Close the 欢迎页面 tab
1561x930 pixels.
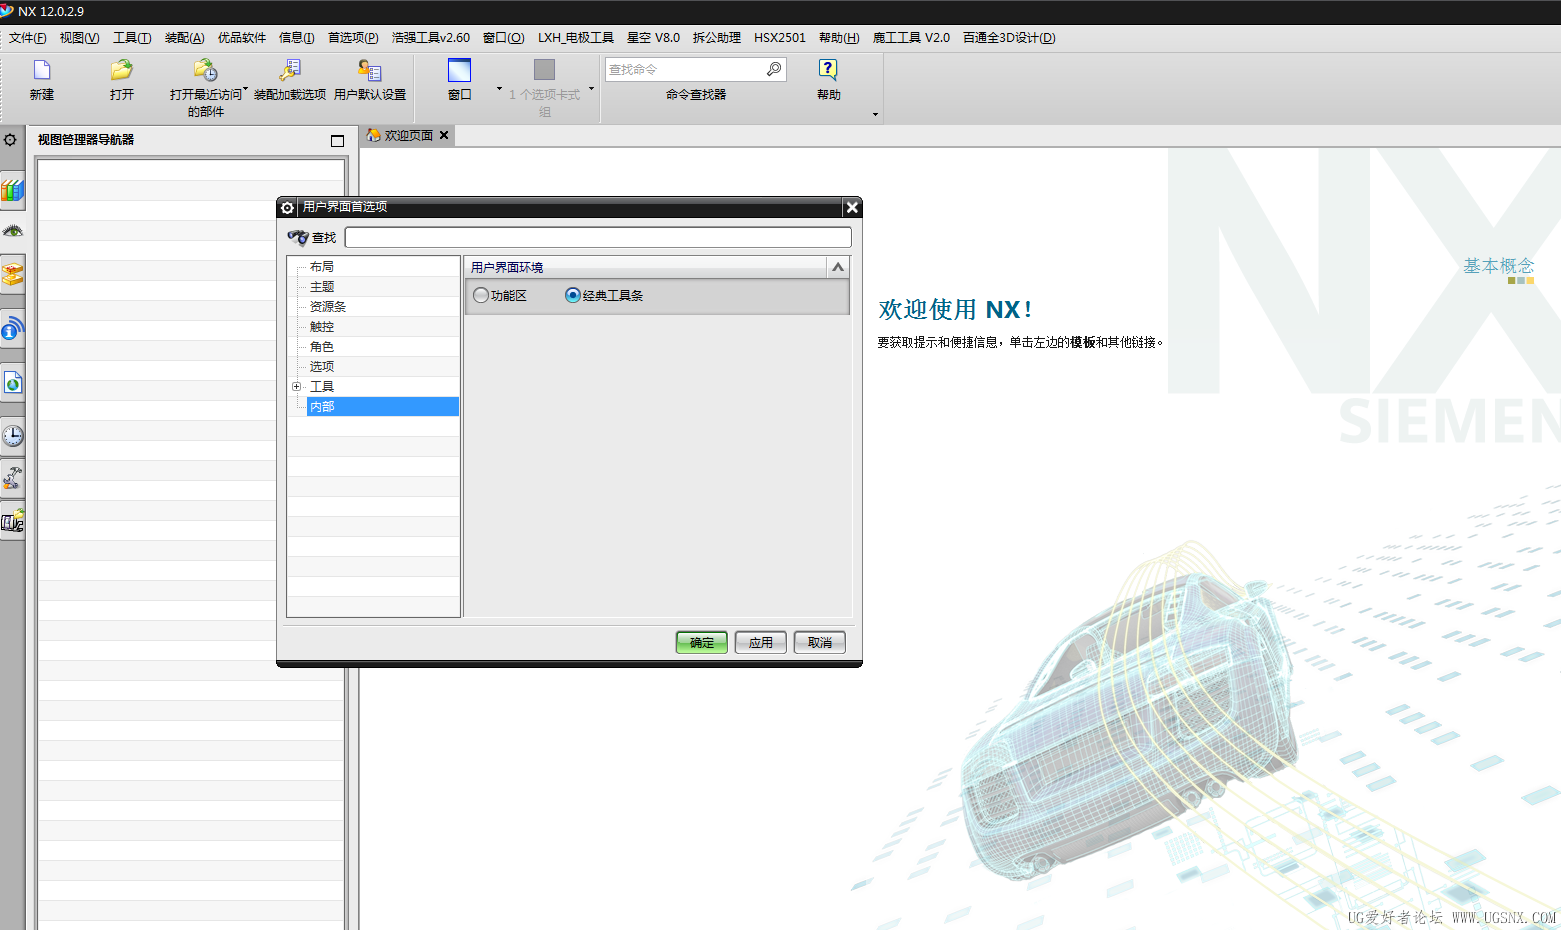point(444,135)
